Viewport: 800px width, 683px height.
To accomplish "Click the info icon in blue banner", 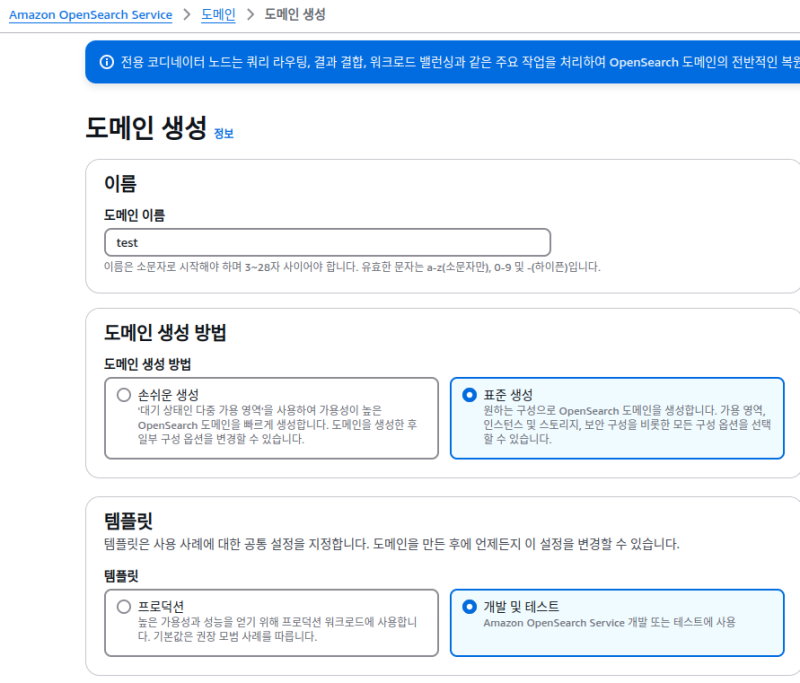I will [x=107, y=62].
